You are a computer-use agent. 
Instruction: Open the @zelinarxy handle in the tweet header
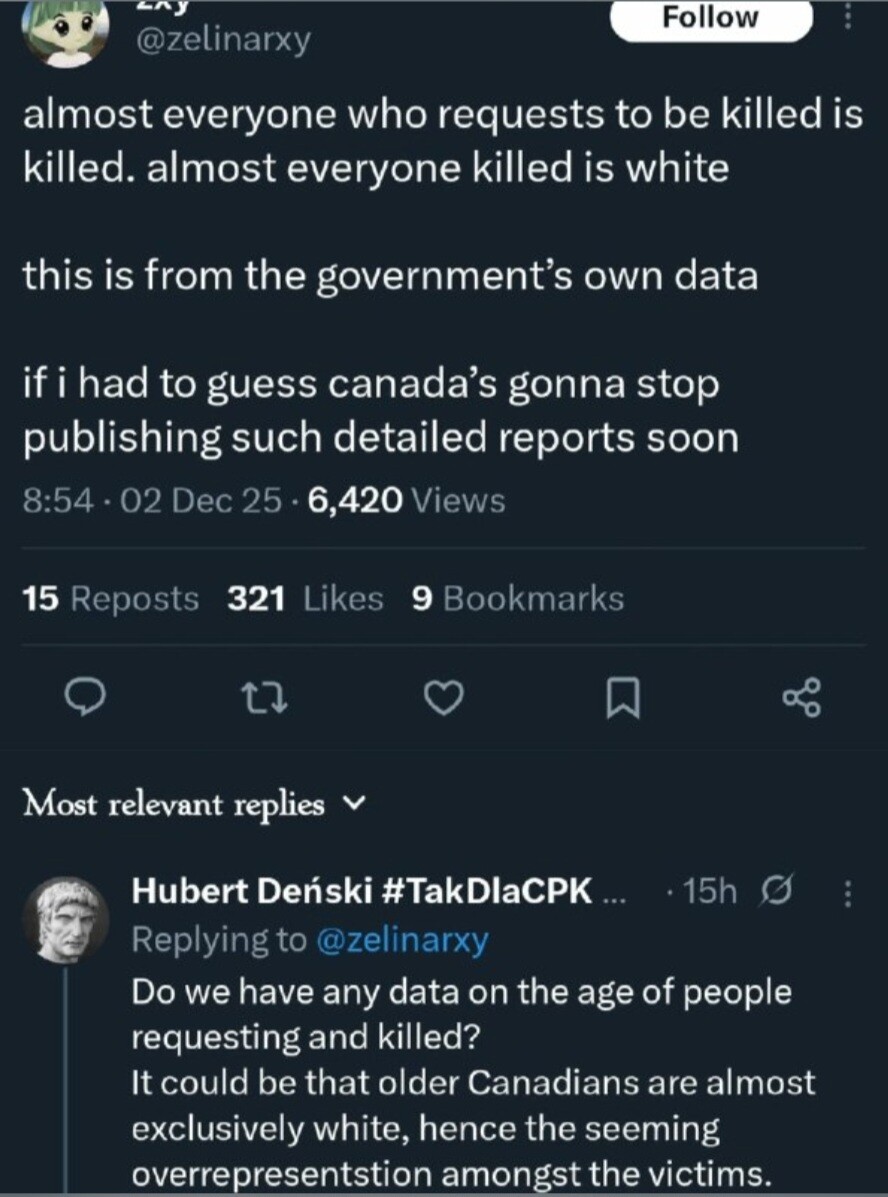pos(222,39)
